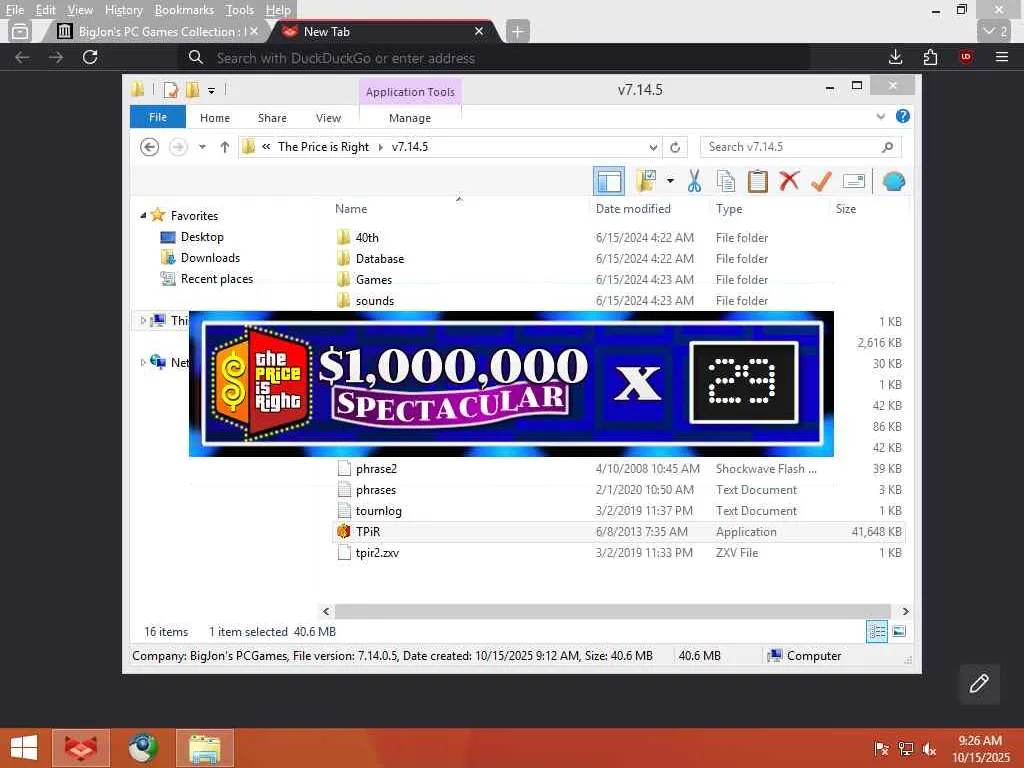Go up one folder level arrow
1024x768 pixels.
coord(225,147)
